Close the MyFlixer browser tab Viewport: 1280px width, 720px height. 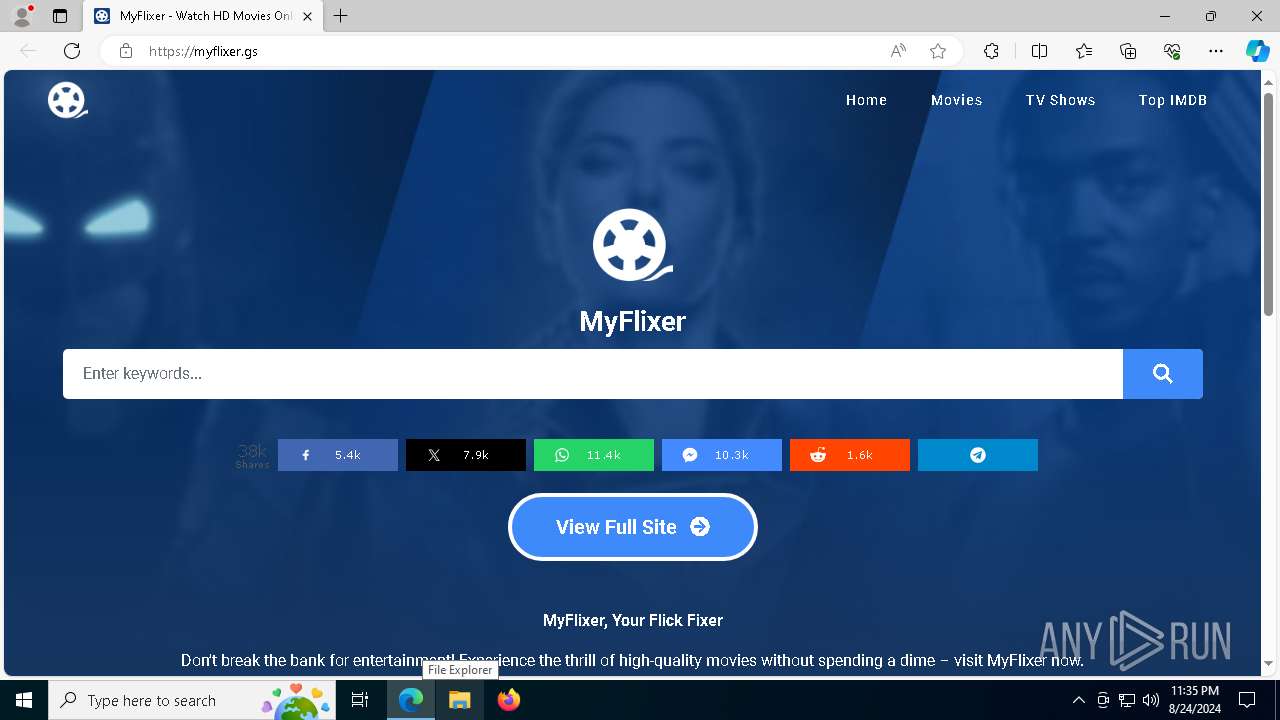(x=307, y=16)
